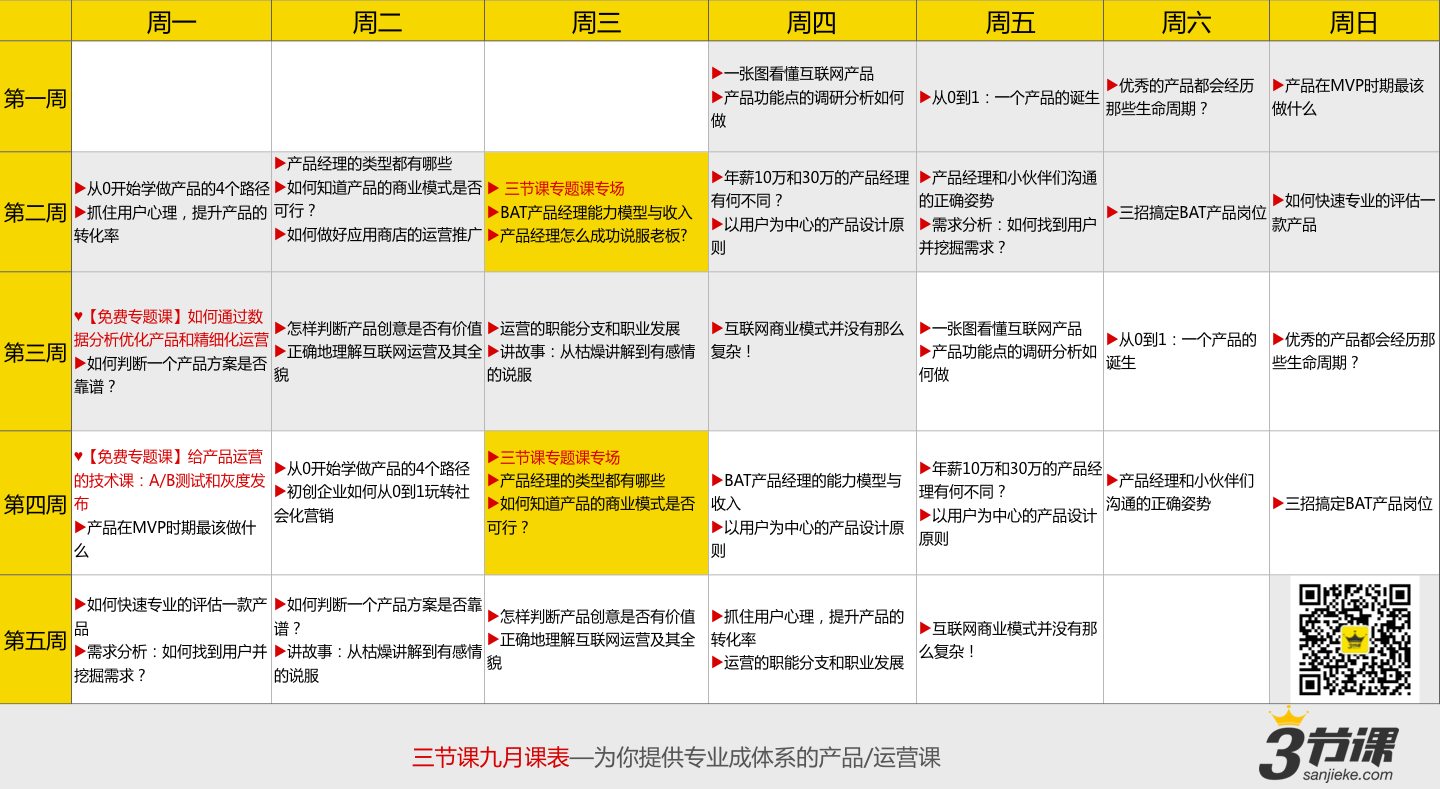The height and width of the screenshot is (789, 1440).
Task: Select the 第四周 row header
Action: coord(36,503)
